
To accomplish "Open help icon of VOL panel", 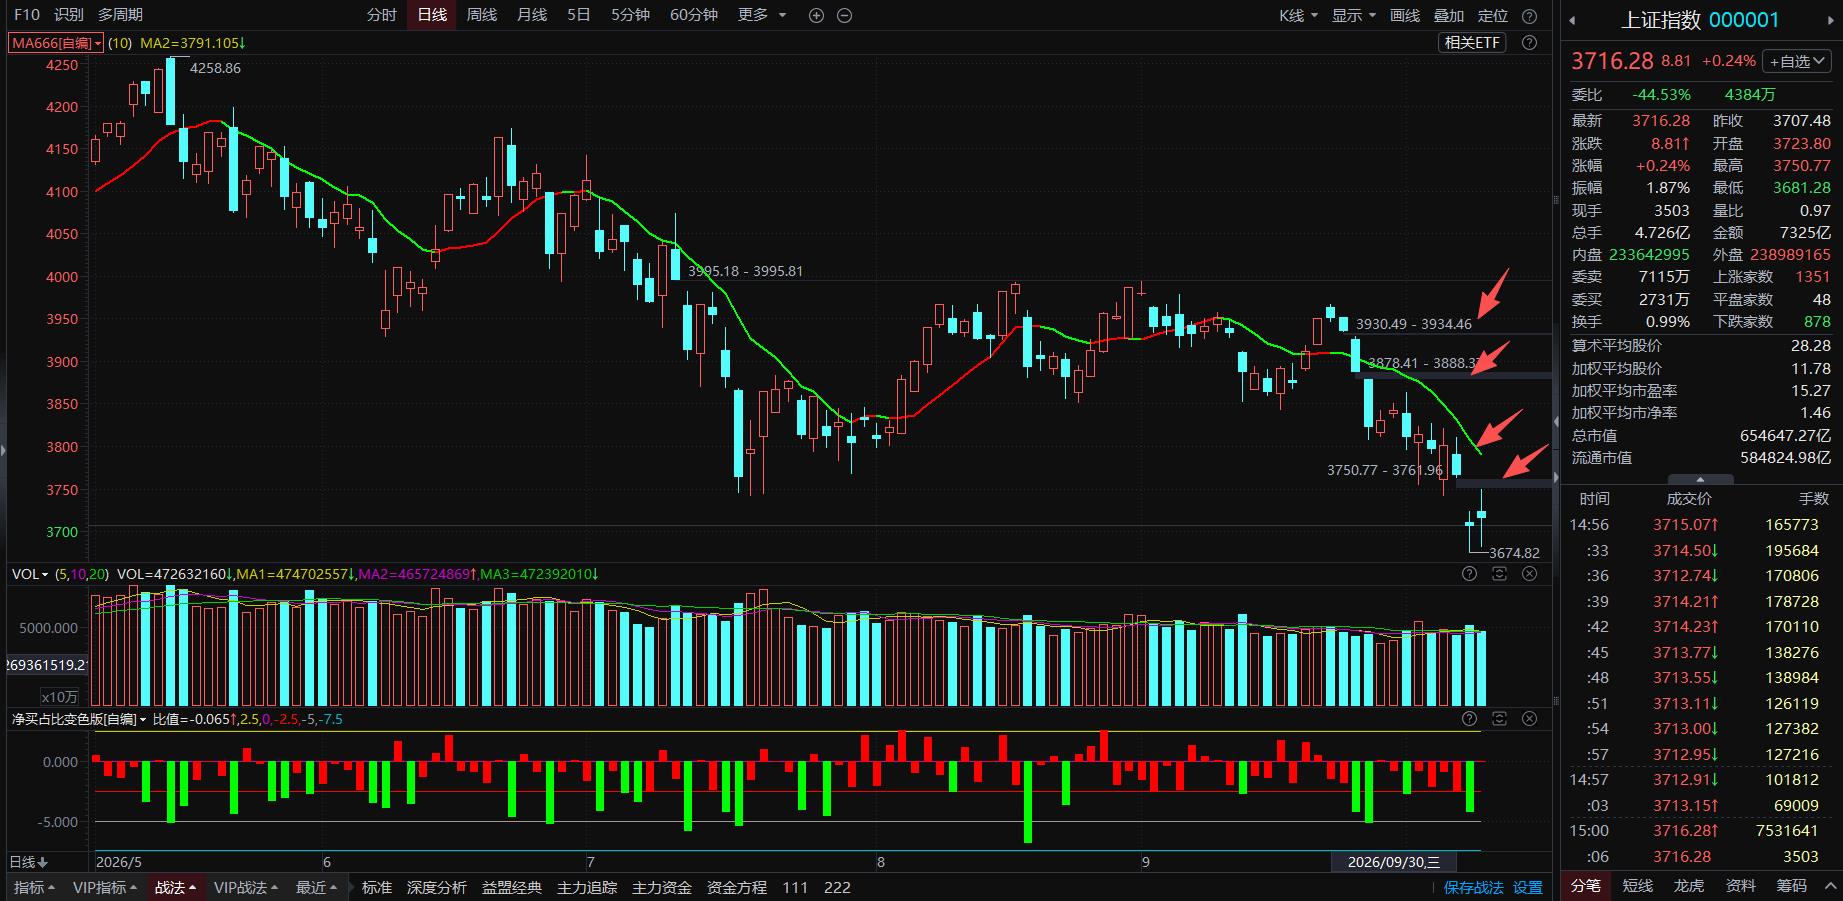I will (1469, 574).
